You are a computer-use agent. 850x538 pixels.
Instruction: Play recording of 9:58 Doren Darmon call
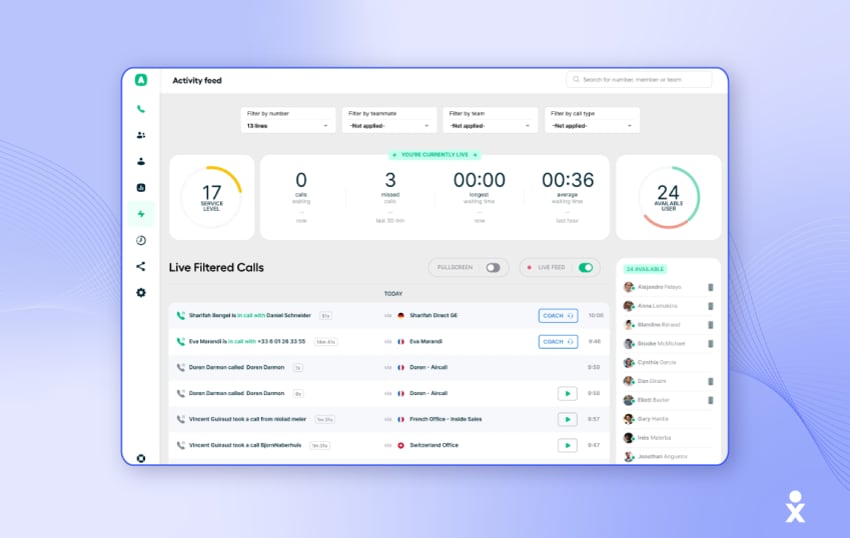[x=567, y=394]
